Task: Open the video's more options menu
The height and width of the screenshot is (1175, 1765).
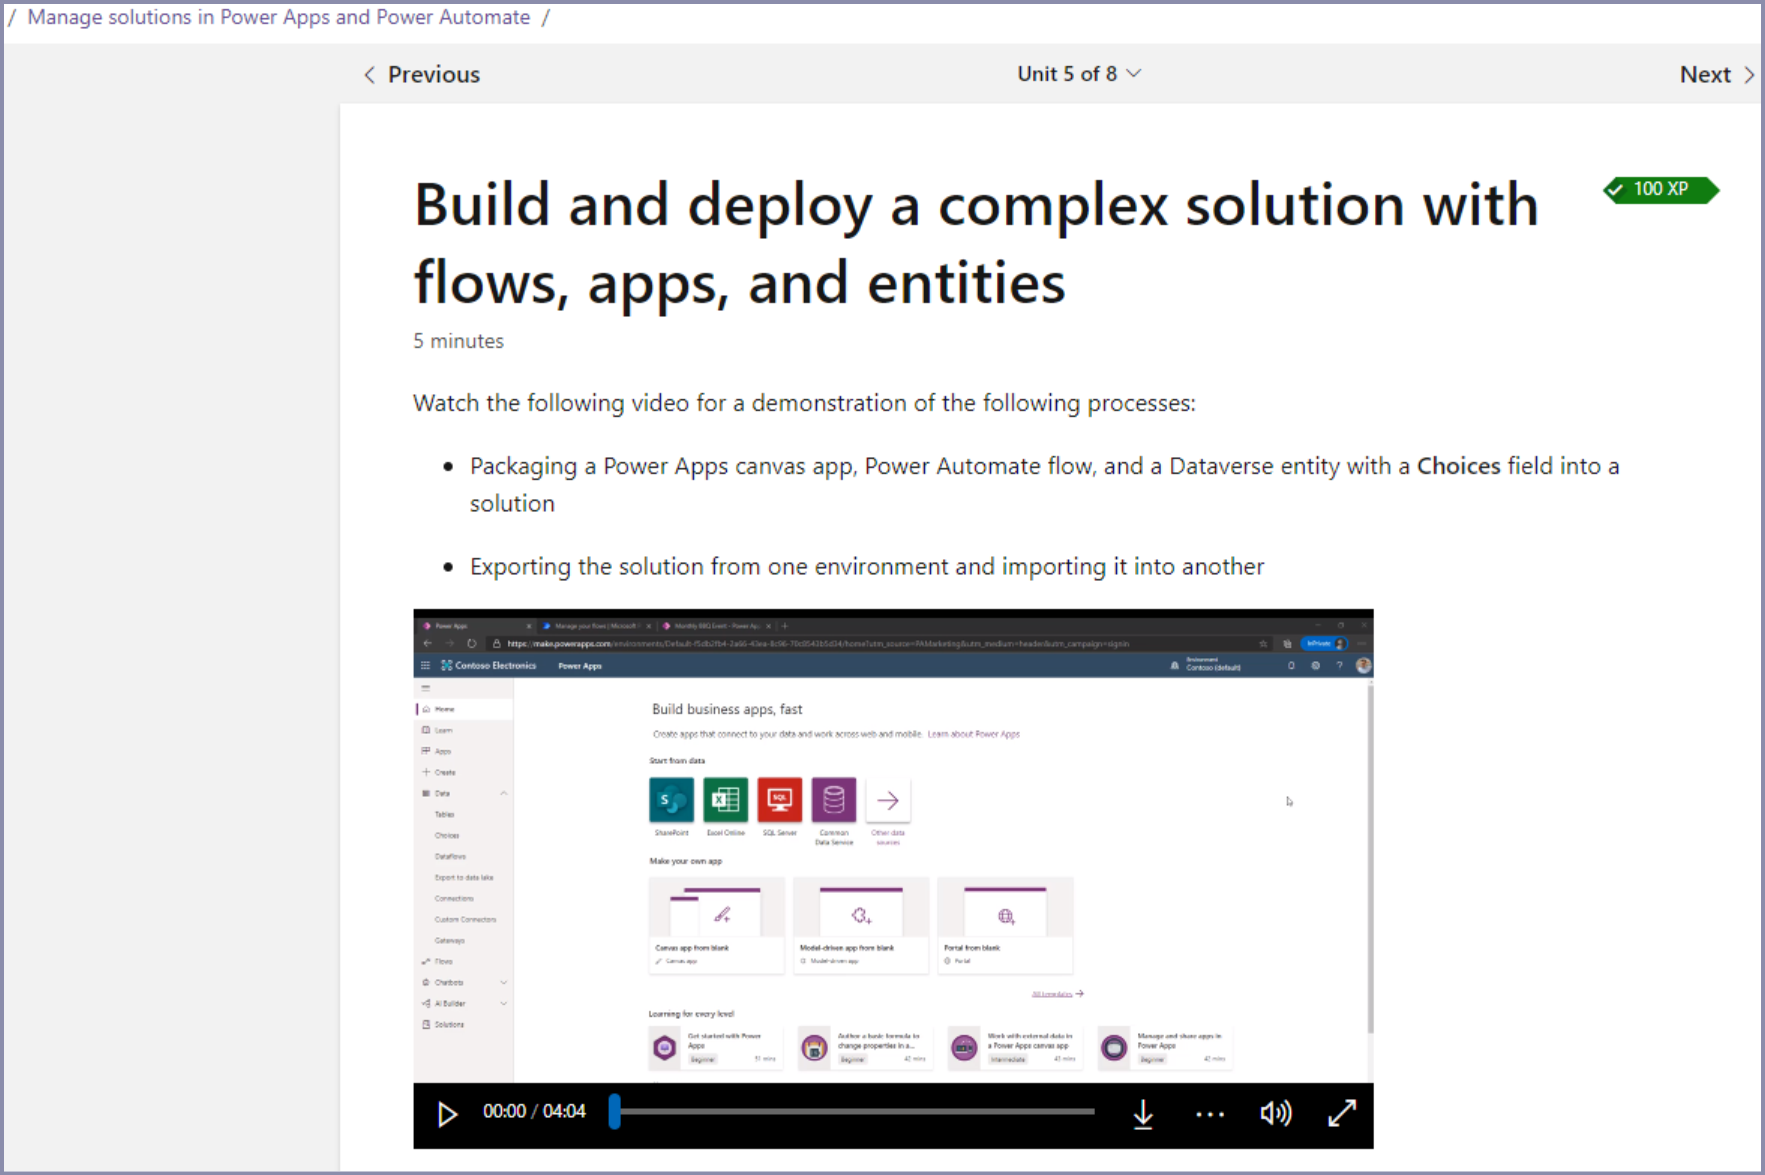Action: [1210, 1114]
